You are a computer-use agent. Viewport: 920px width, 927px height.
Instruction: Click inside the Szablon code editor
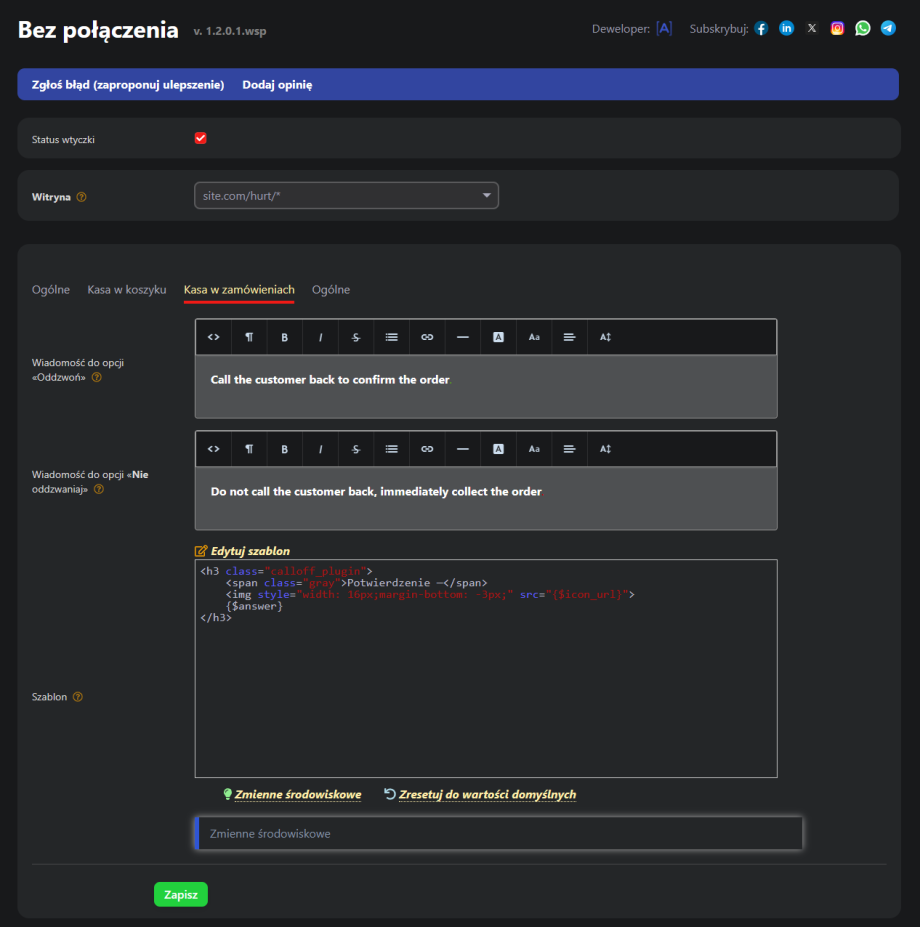486,690
